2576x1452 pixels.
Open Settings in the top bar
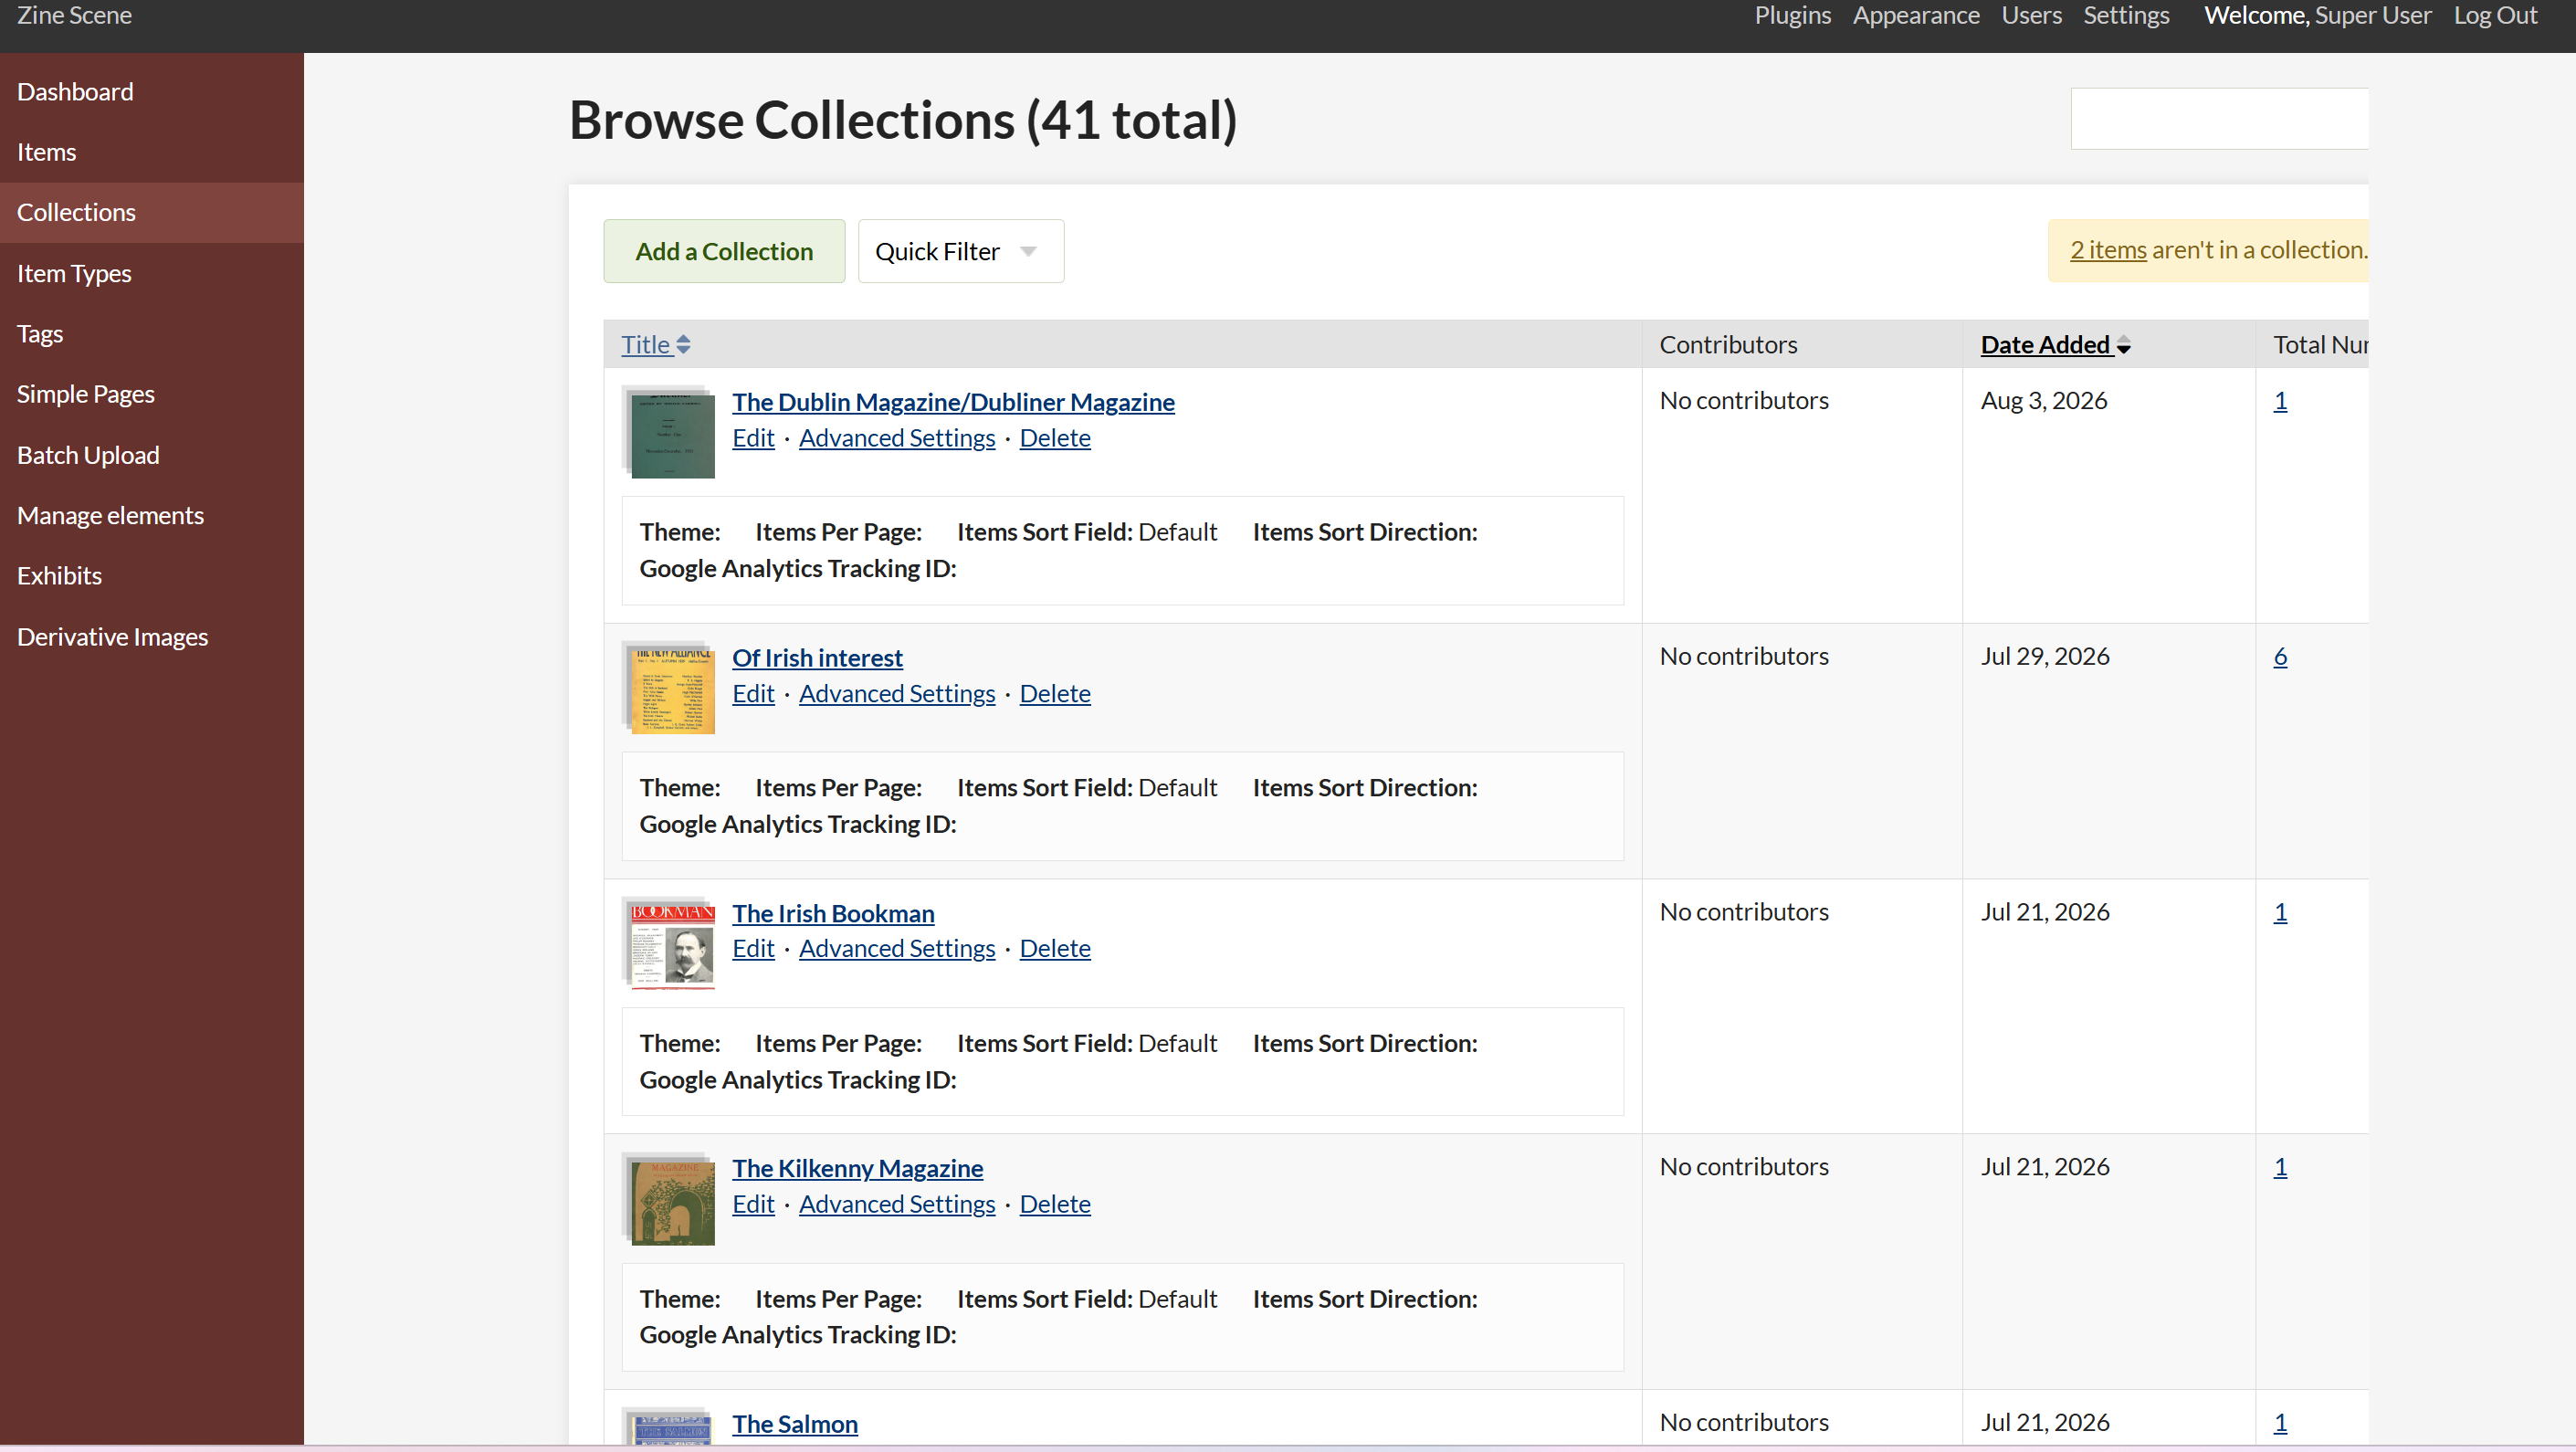(2126, 15)
